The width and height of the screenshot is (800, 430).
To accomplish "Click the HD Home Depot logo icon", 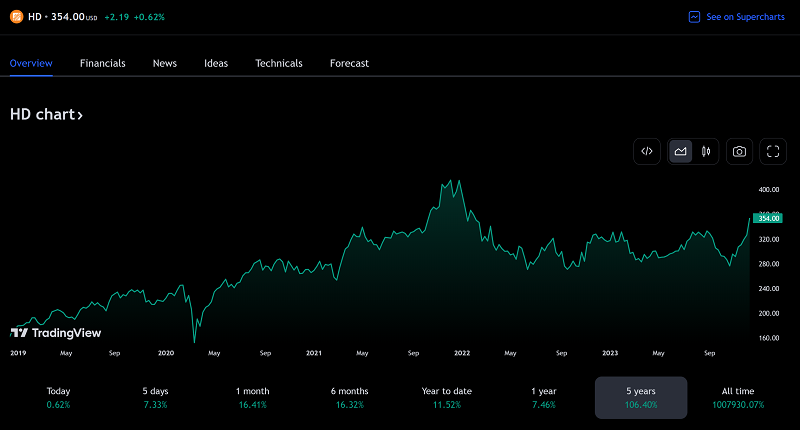I will point(16,16).
